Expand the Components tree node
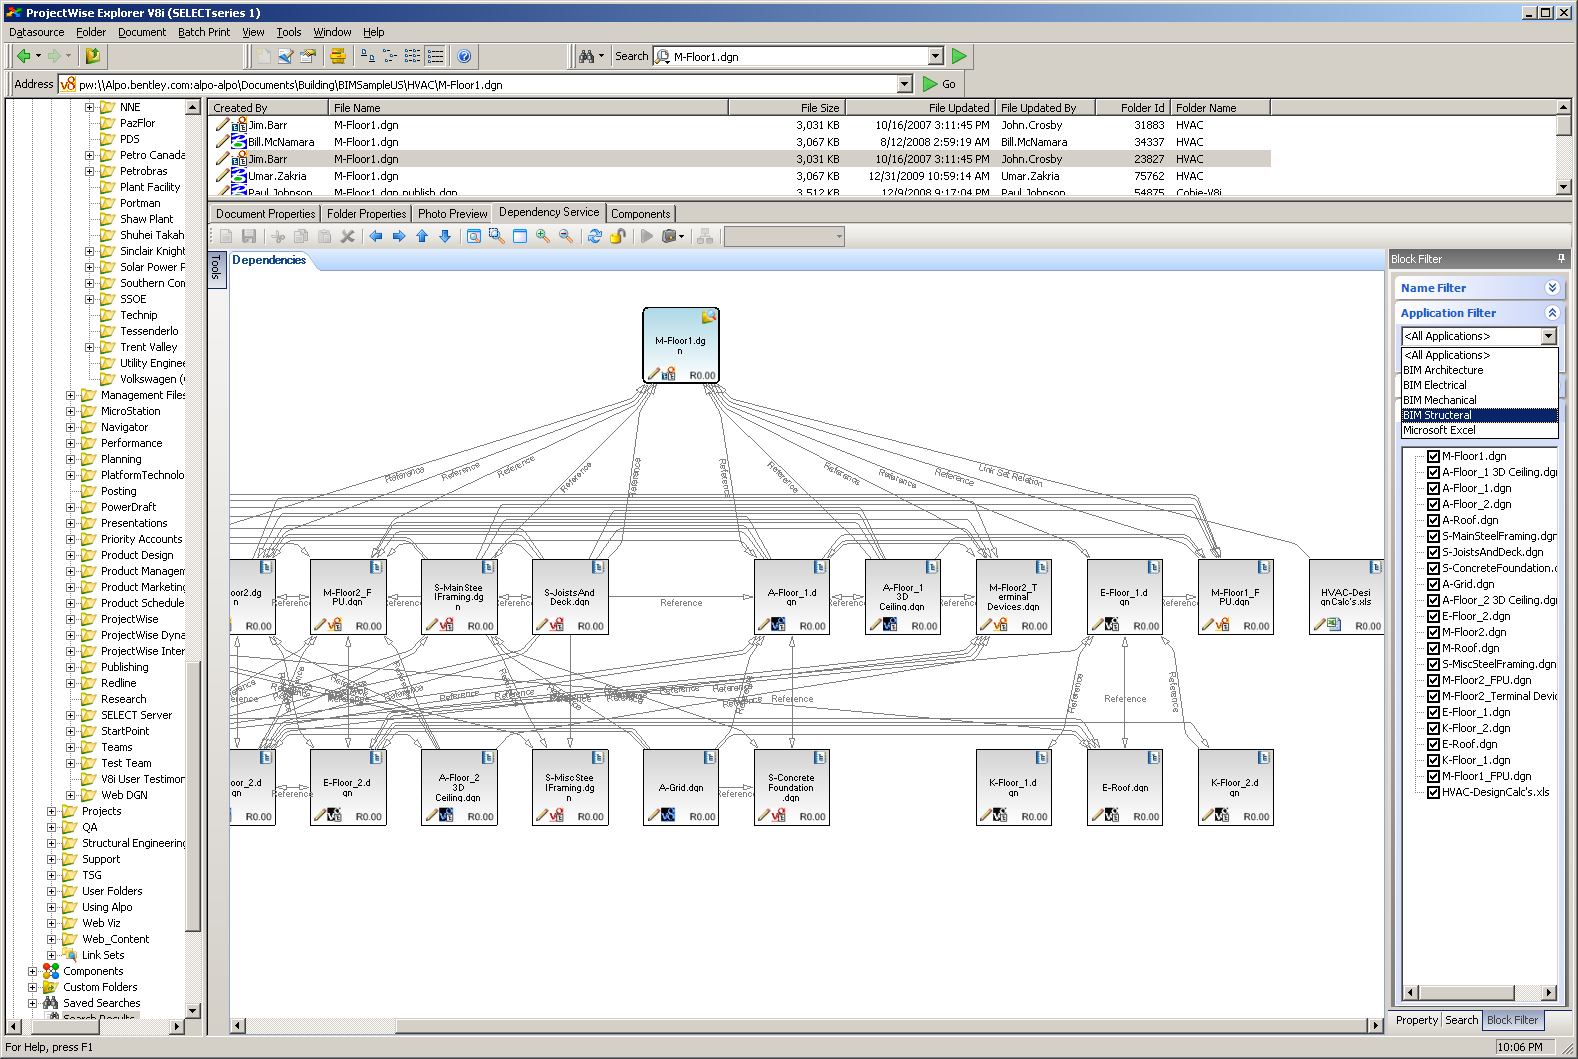The image size is (1578, 1059). click(33, 971)
